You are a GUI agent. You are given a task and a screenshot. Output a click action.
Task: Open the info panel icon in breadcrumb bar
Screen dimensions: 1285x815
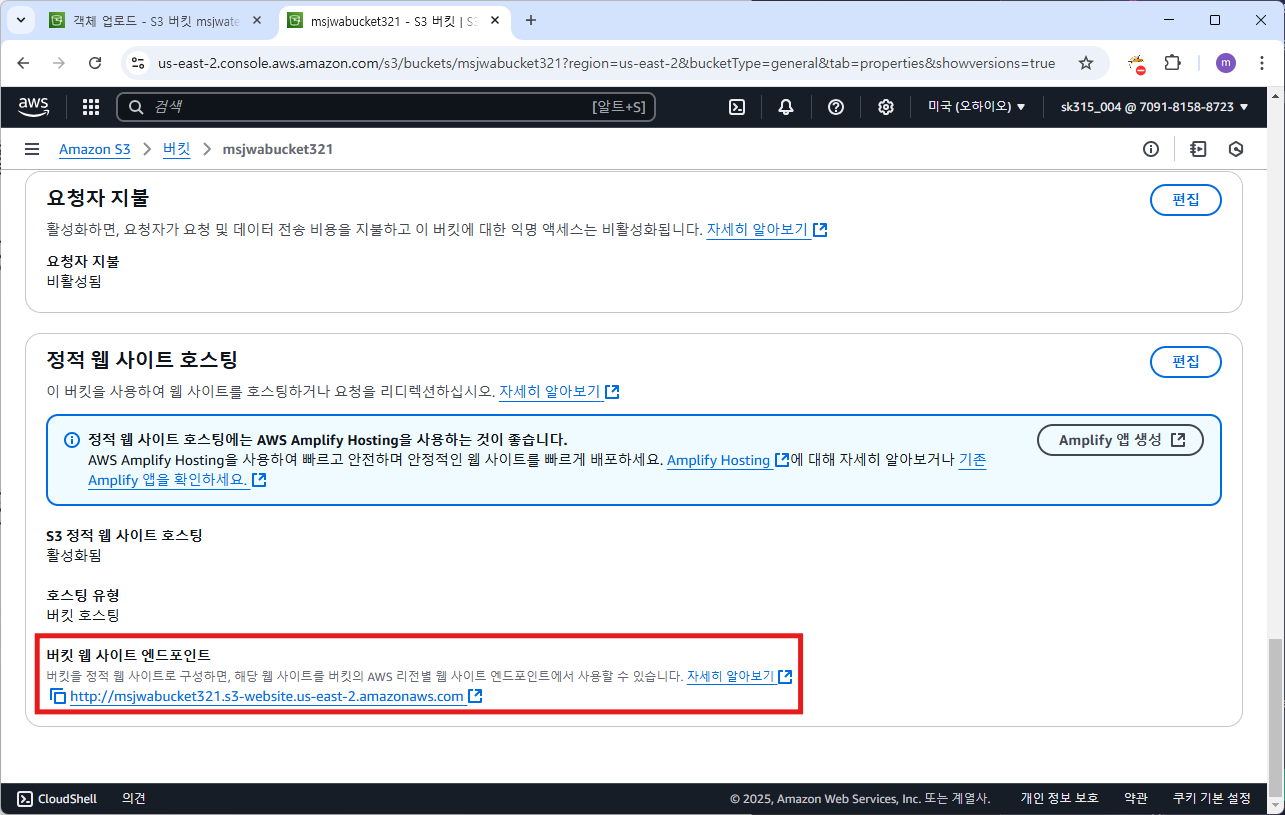click(x=1151, y=149)
